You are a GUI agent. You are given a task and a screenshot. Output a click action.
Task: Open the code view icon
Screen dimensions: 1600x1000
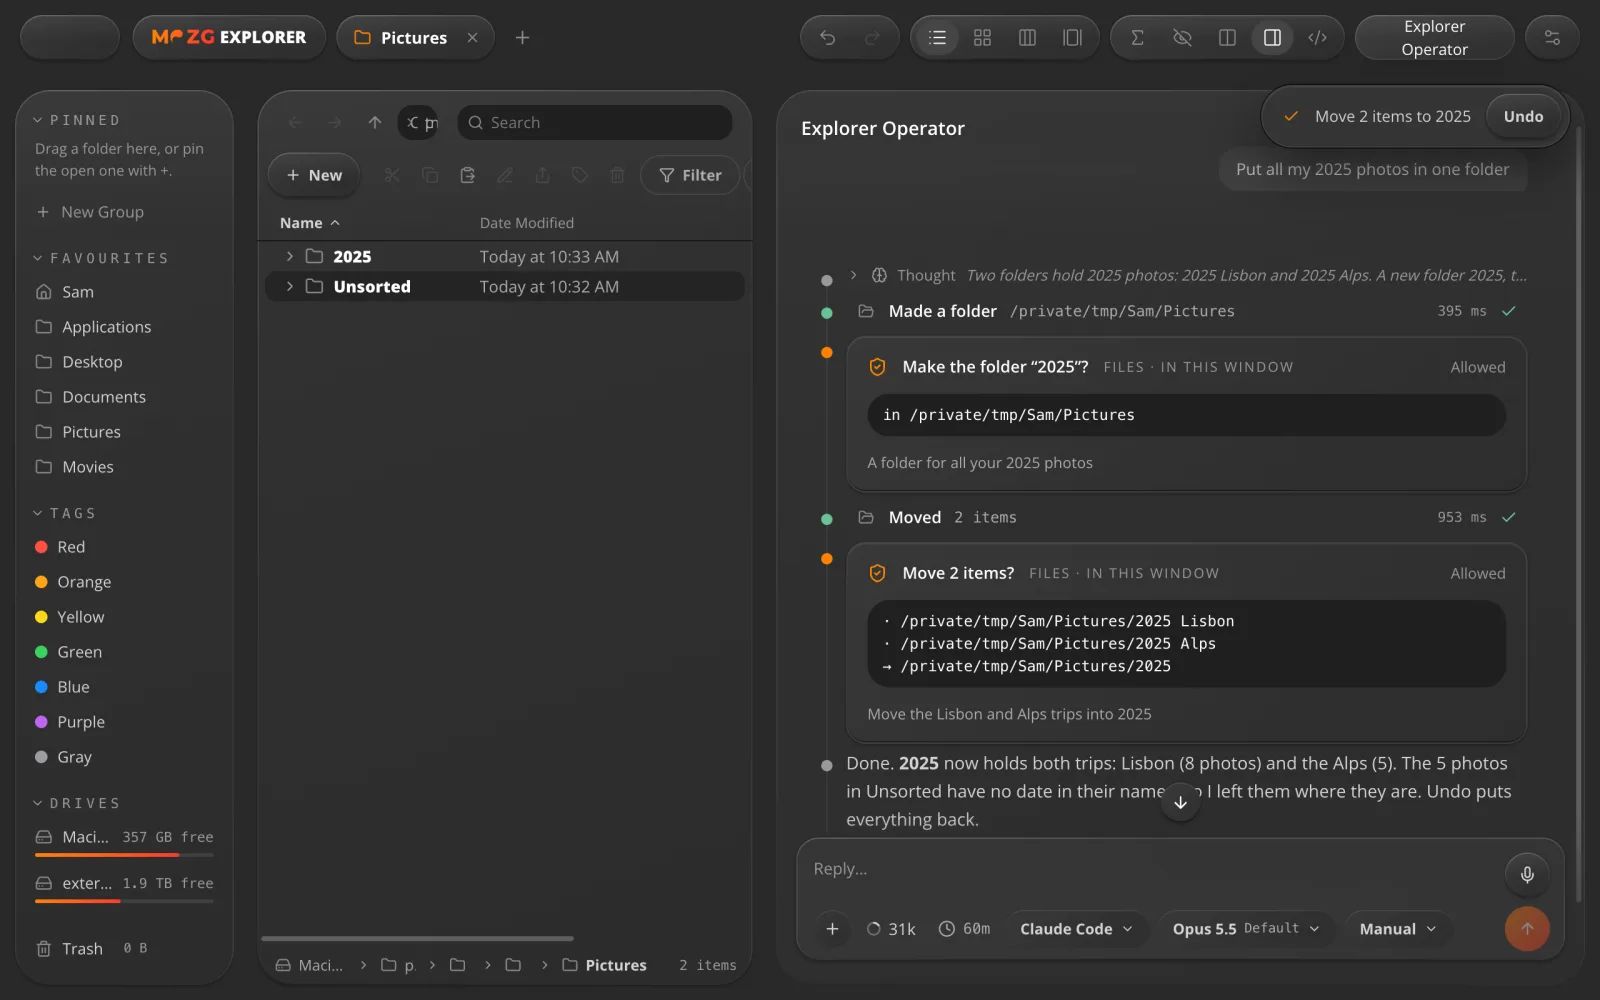pyautogui.click(x=1317, y=38)
